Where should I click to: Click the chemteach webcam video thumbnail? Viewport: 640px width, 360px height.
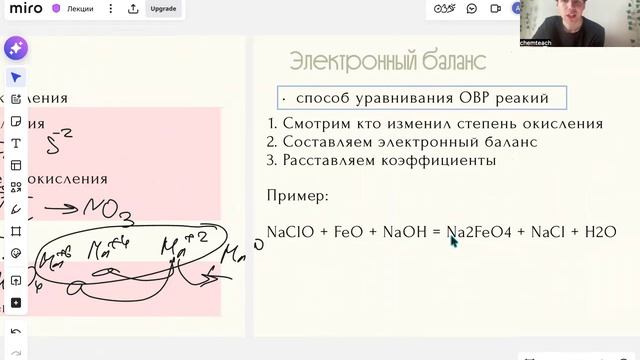580,23
